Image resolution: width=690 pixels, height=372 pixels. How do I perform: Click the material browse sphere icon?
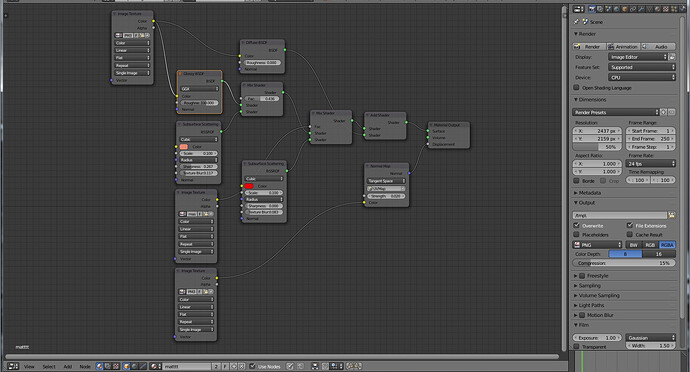[155, 366]
